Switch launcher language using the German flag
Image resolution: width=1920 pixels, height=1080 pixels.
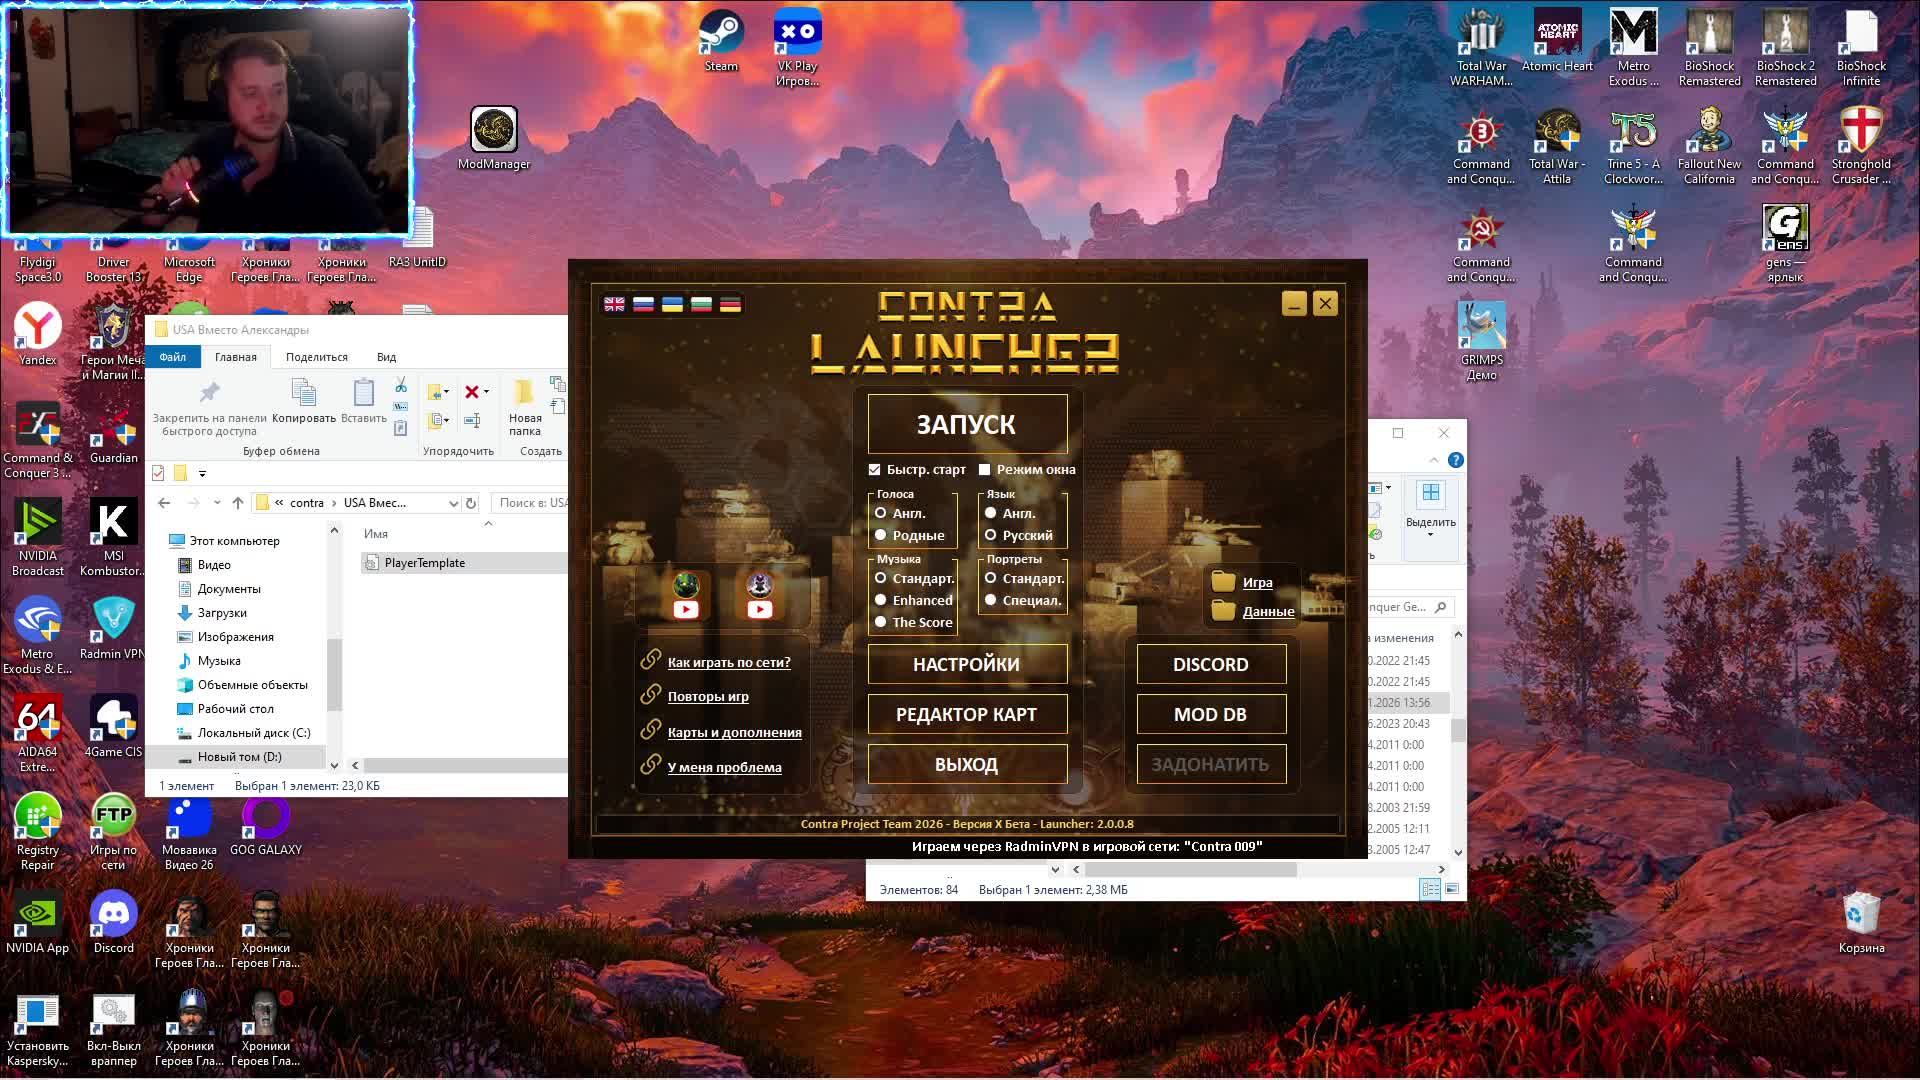(x=733, y=302)
